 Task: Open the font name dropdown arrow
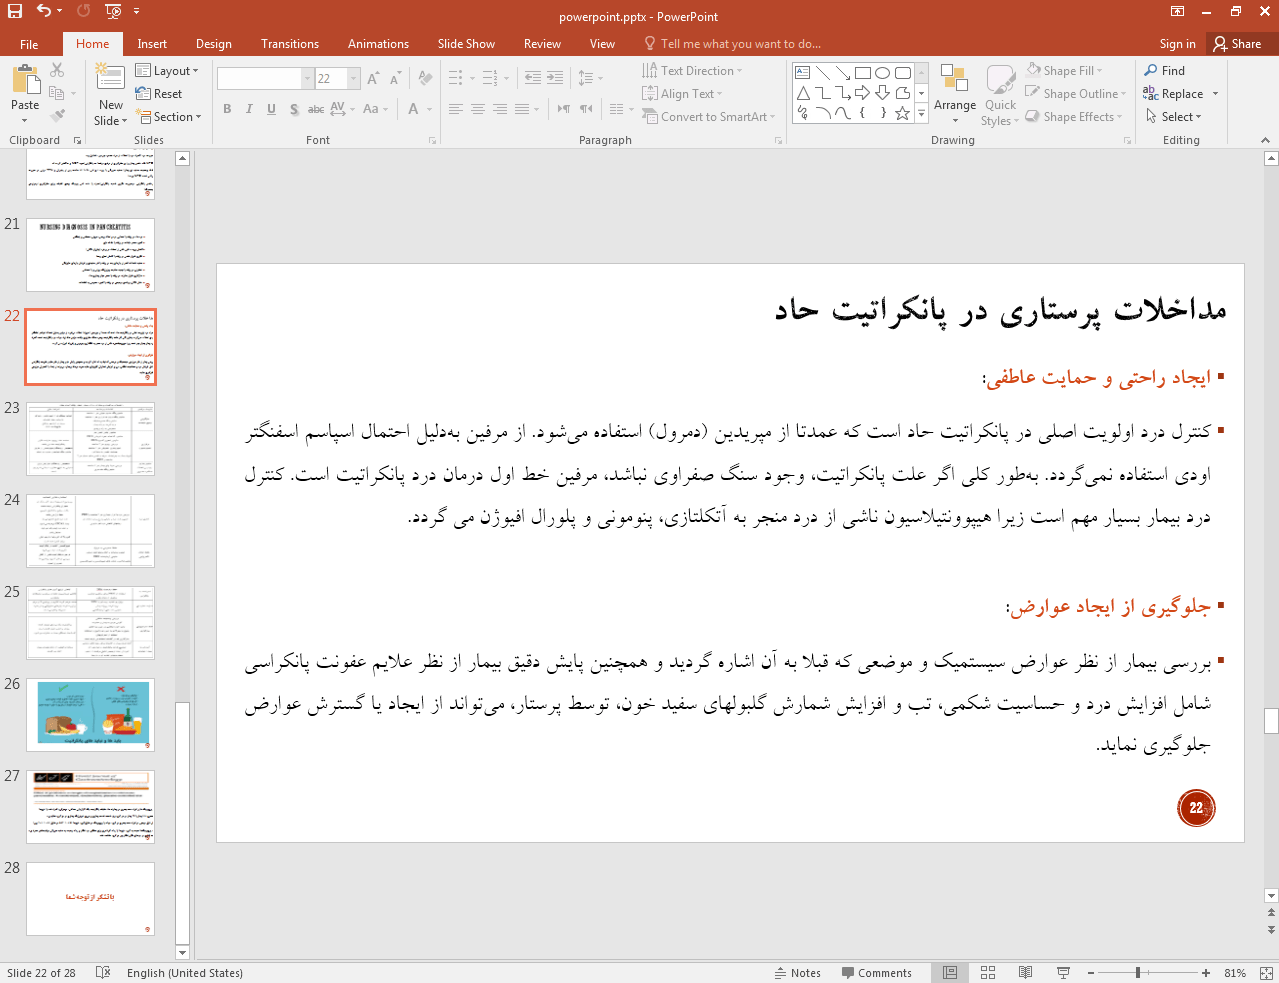307,78
